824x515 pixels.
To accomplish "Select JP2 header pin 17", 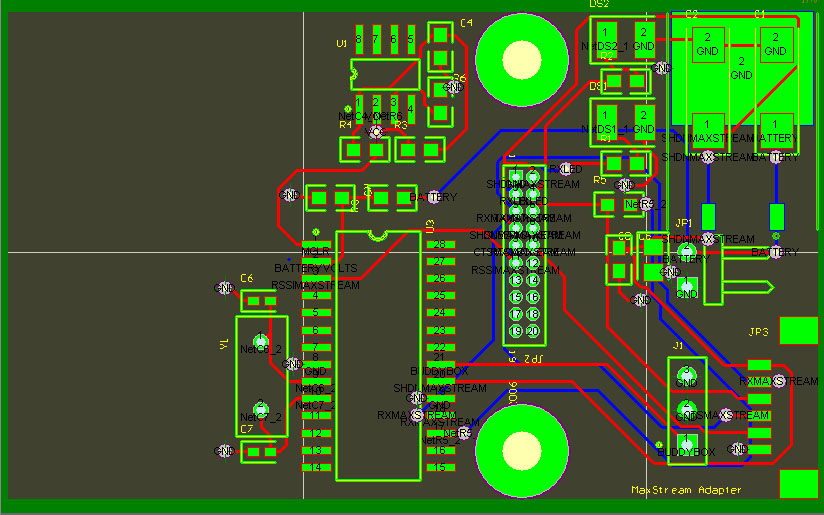I will click(516, 314).
